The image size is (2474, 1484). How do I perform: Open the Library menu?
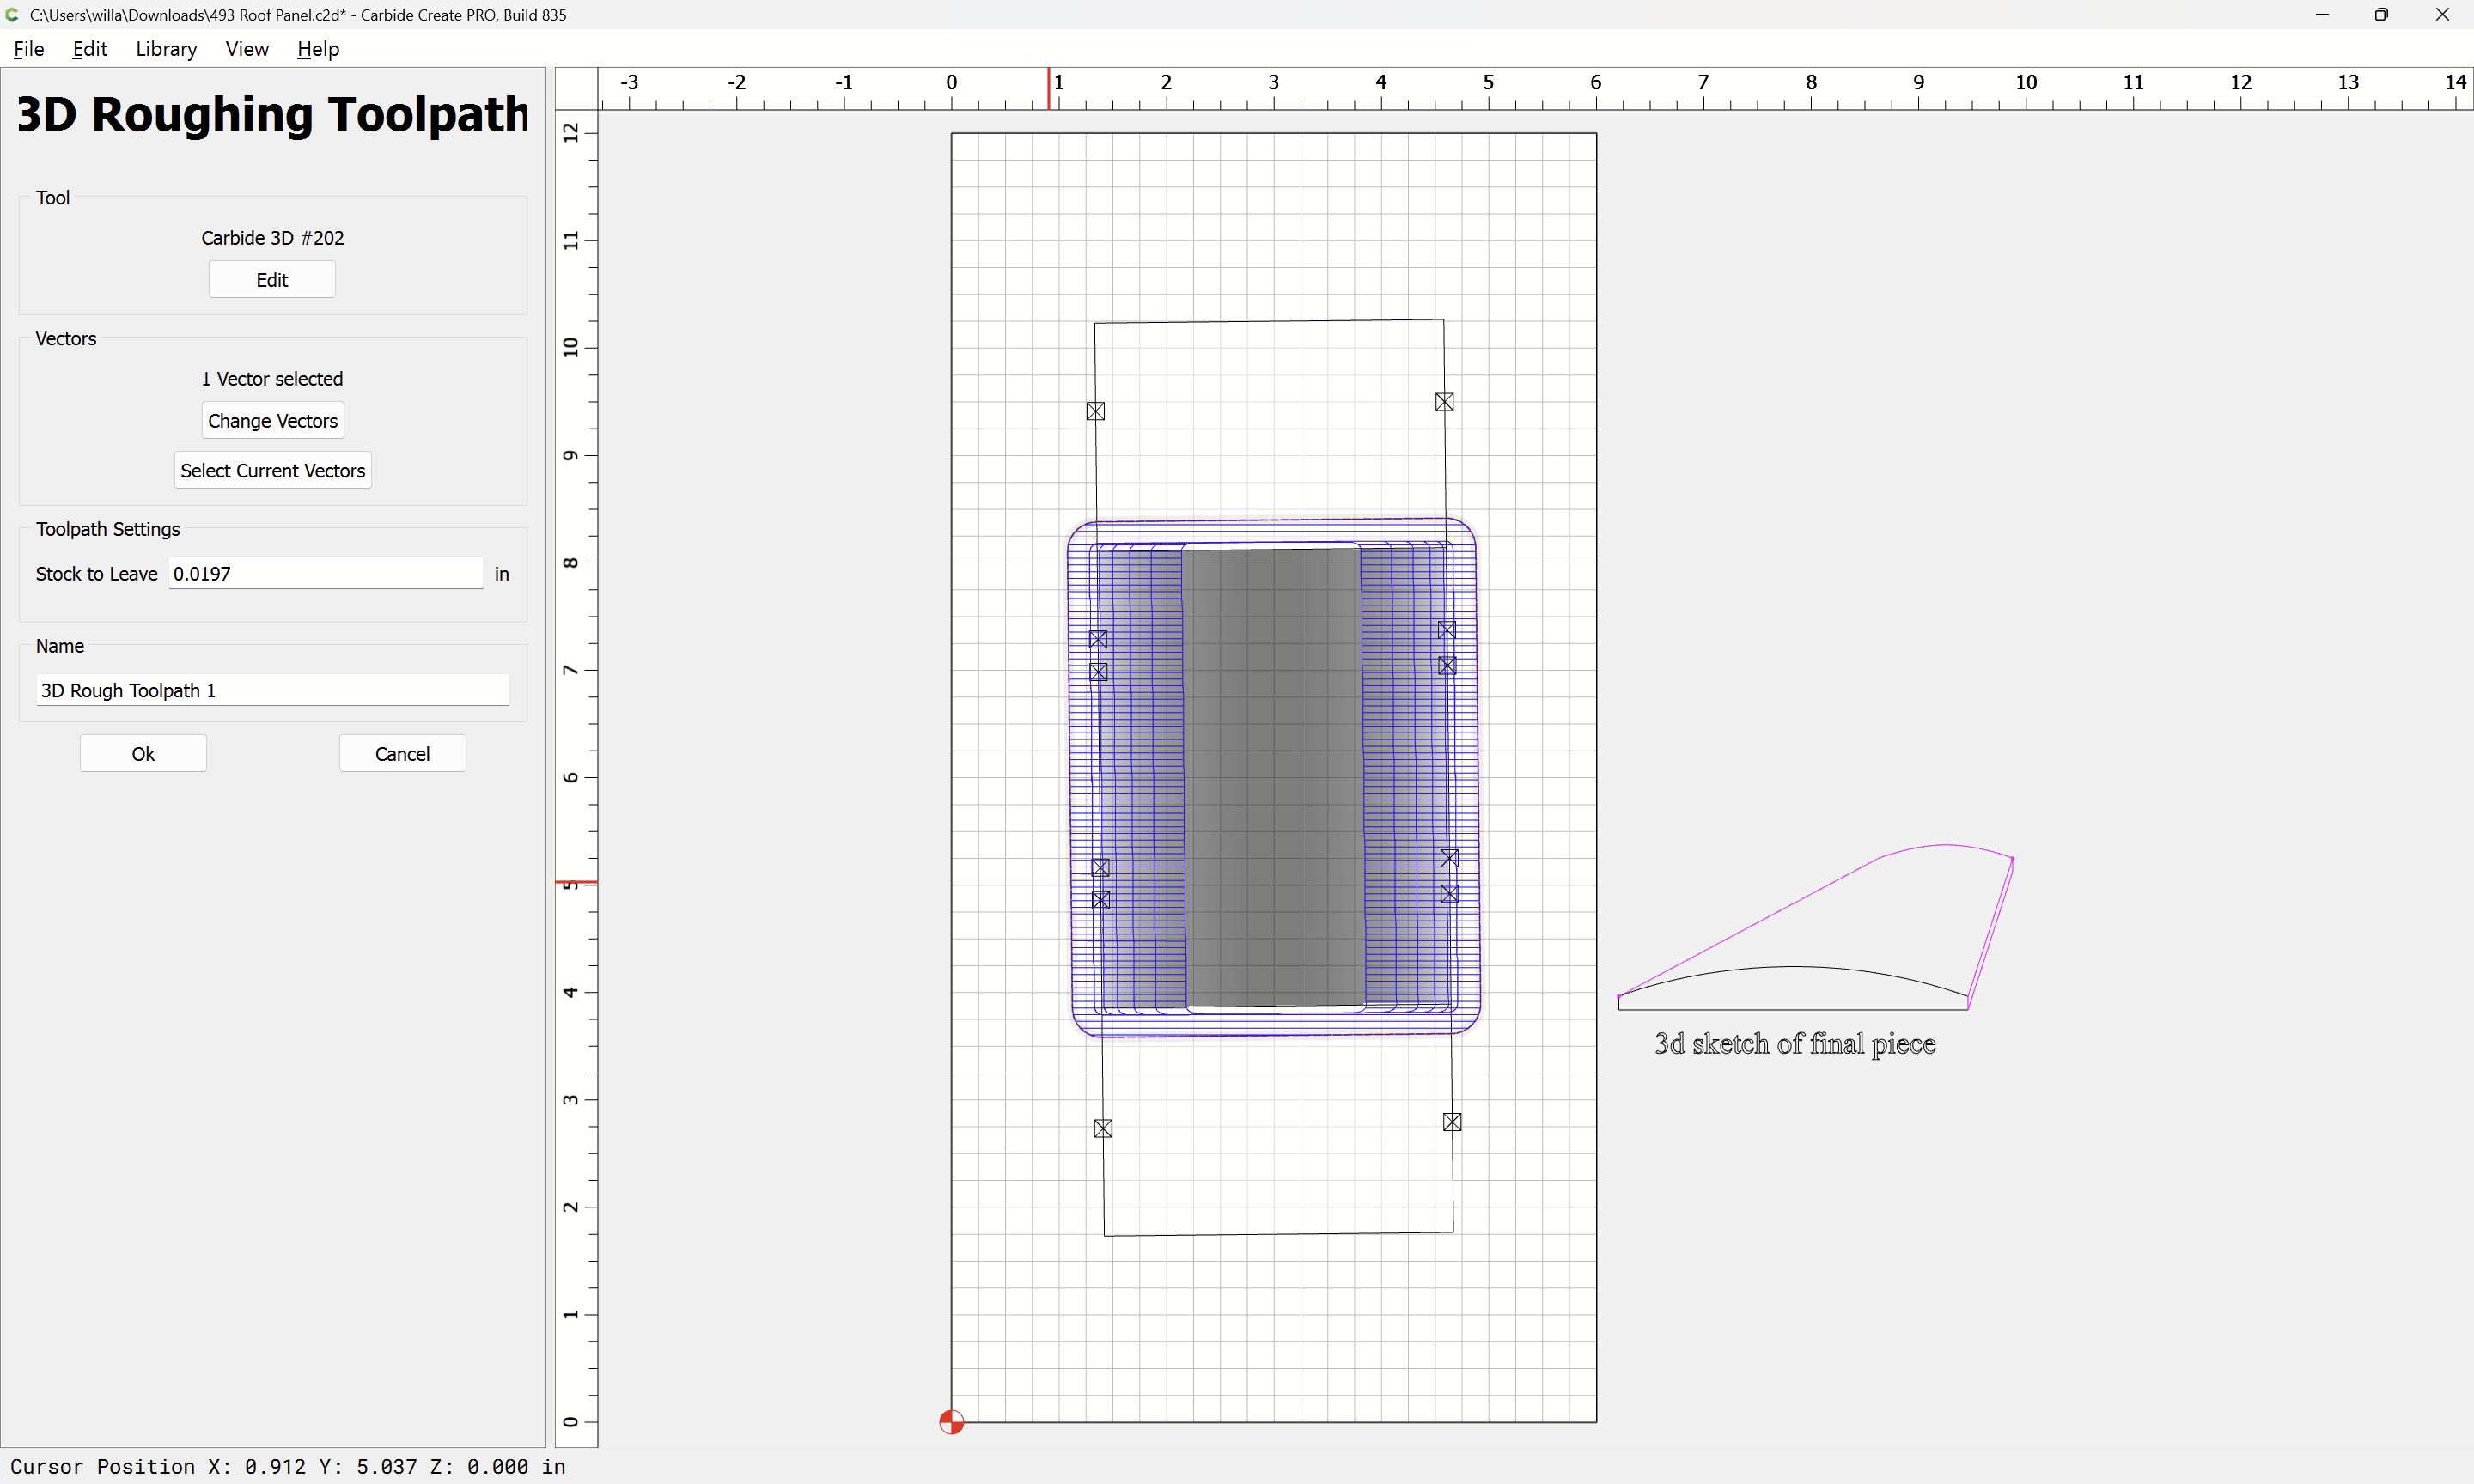tap(166, 49)
